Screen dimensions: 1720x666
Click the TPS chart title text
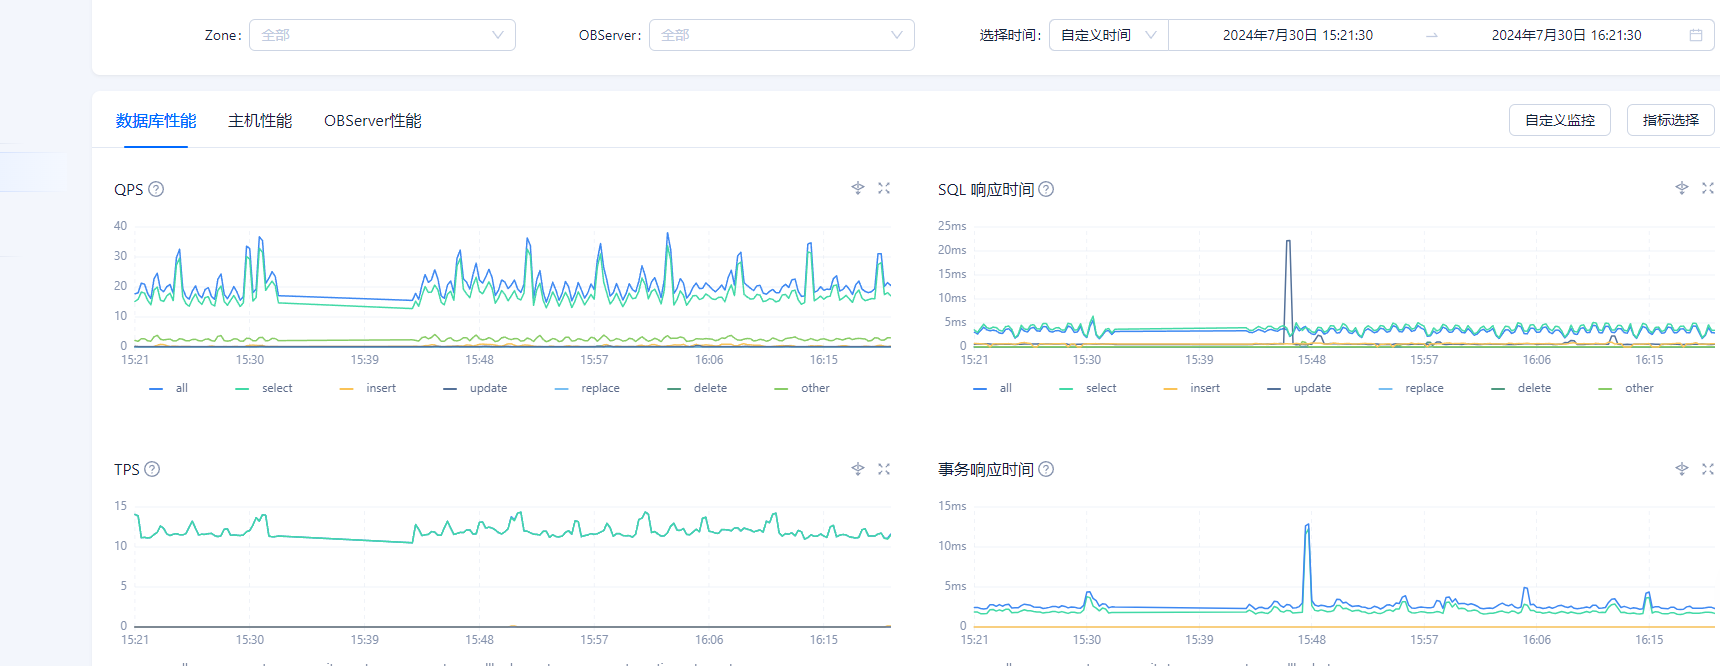click(127, 469)
